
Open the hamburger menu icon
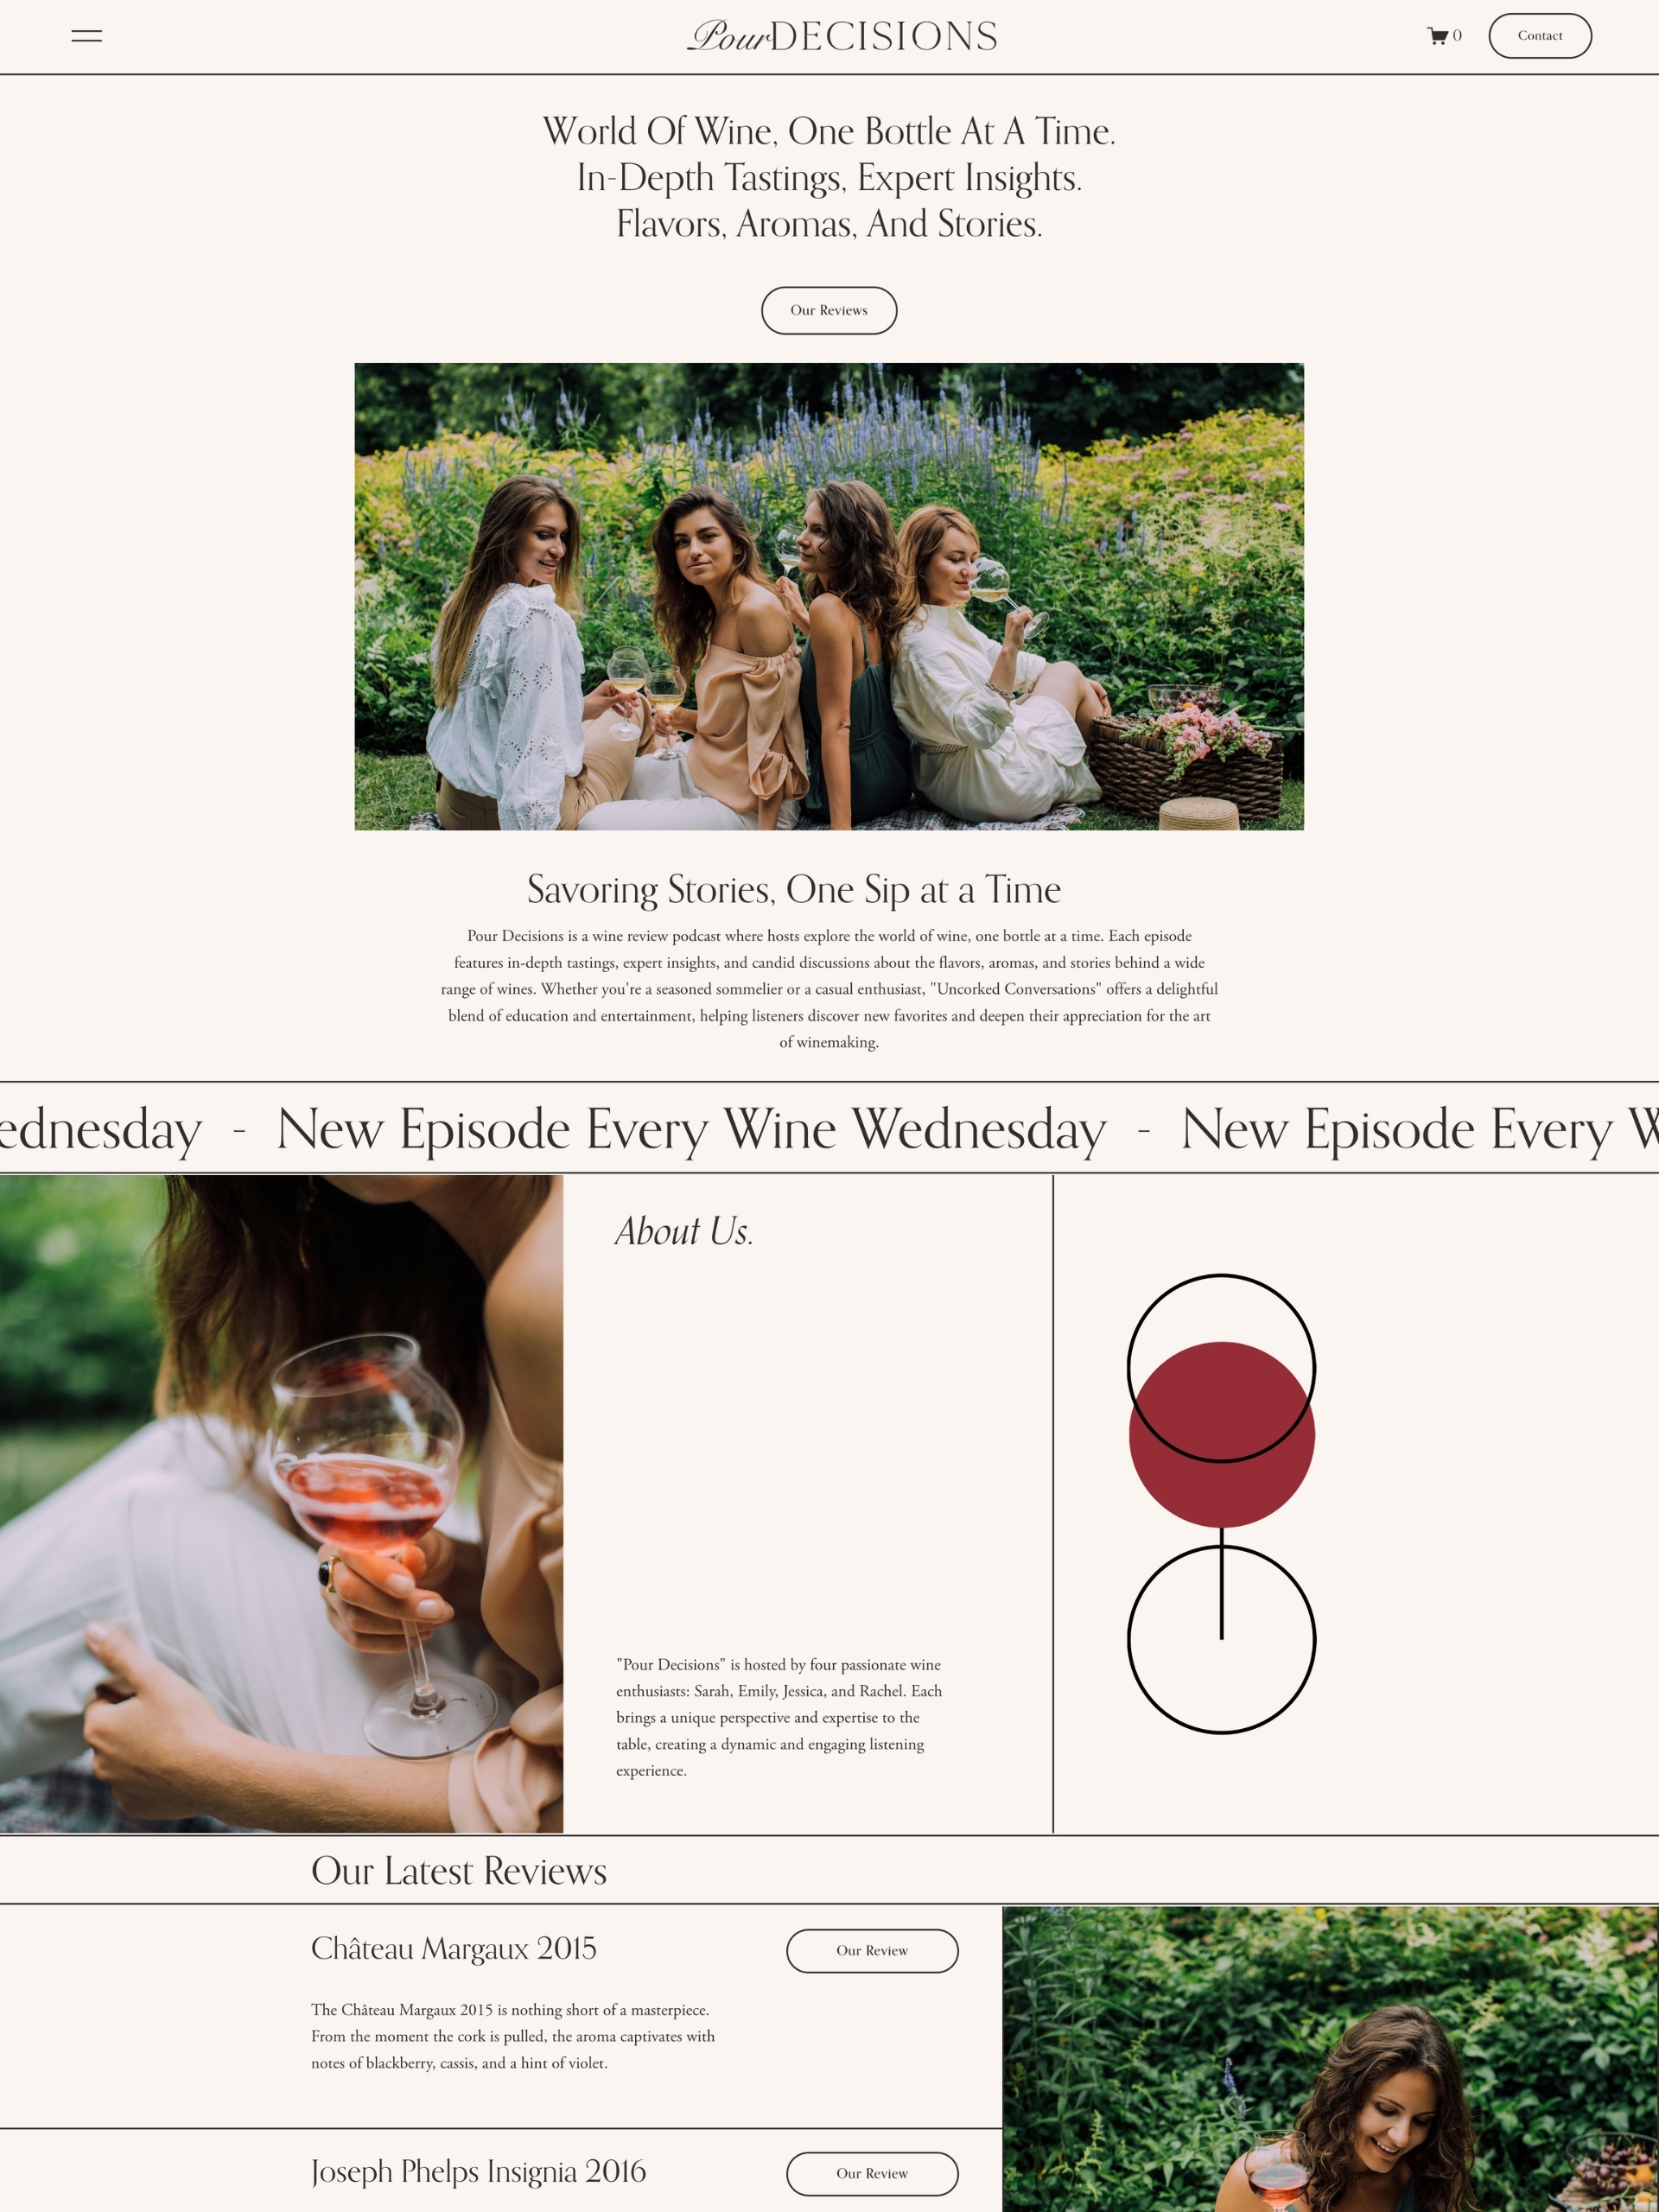point(87,36)
